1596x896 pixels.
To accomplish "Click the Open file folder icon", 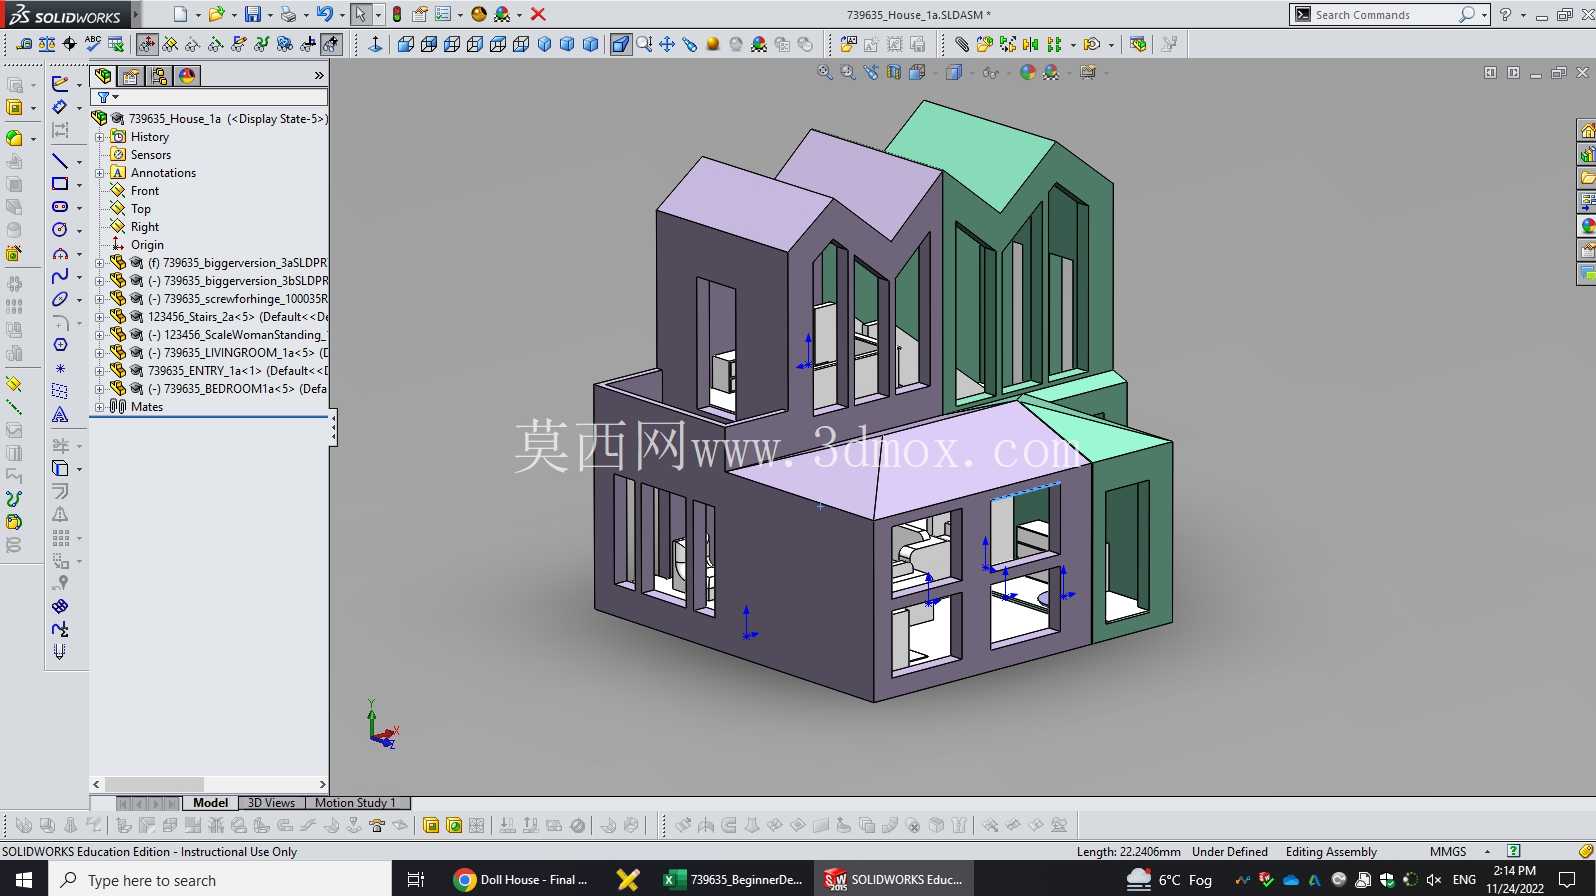I will [215, 14].
